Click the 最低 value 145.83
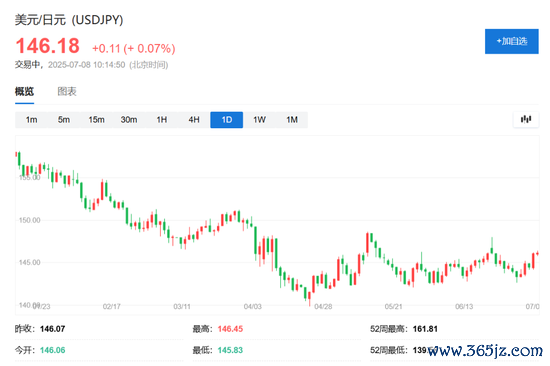This screenshot has height=366, width=550. [x=230, y=350]
